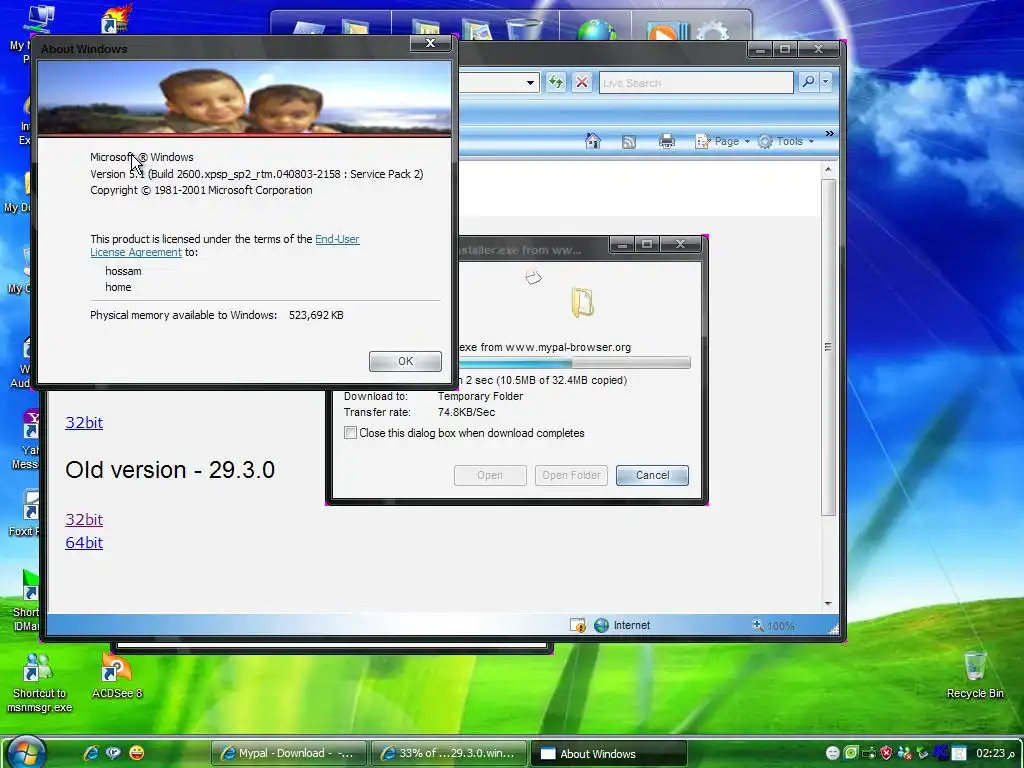Switch to the 33% download taskbar button
The image size is (1024, 768).
click(449, 753)
